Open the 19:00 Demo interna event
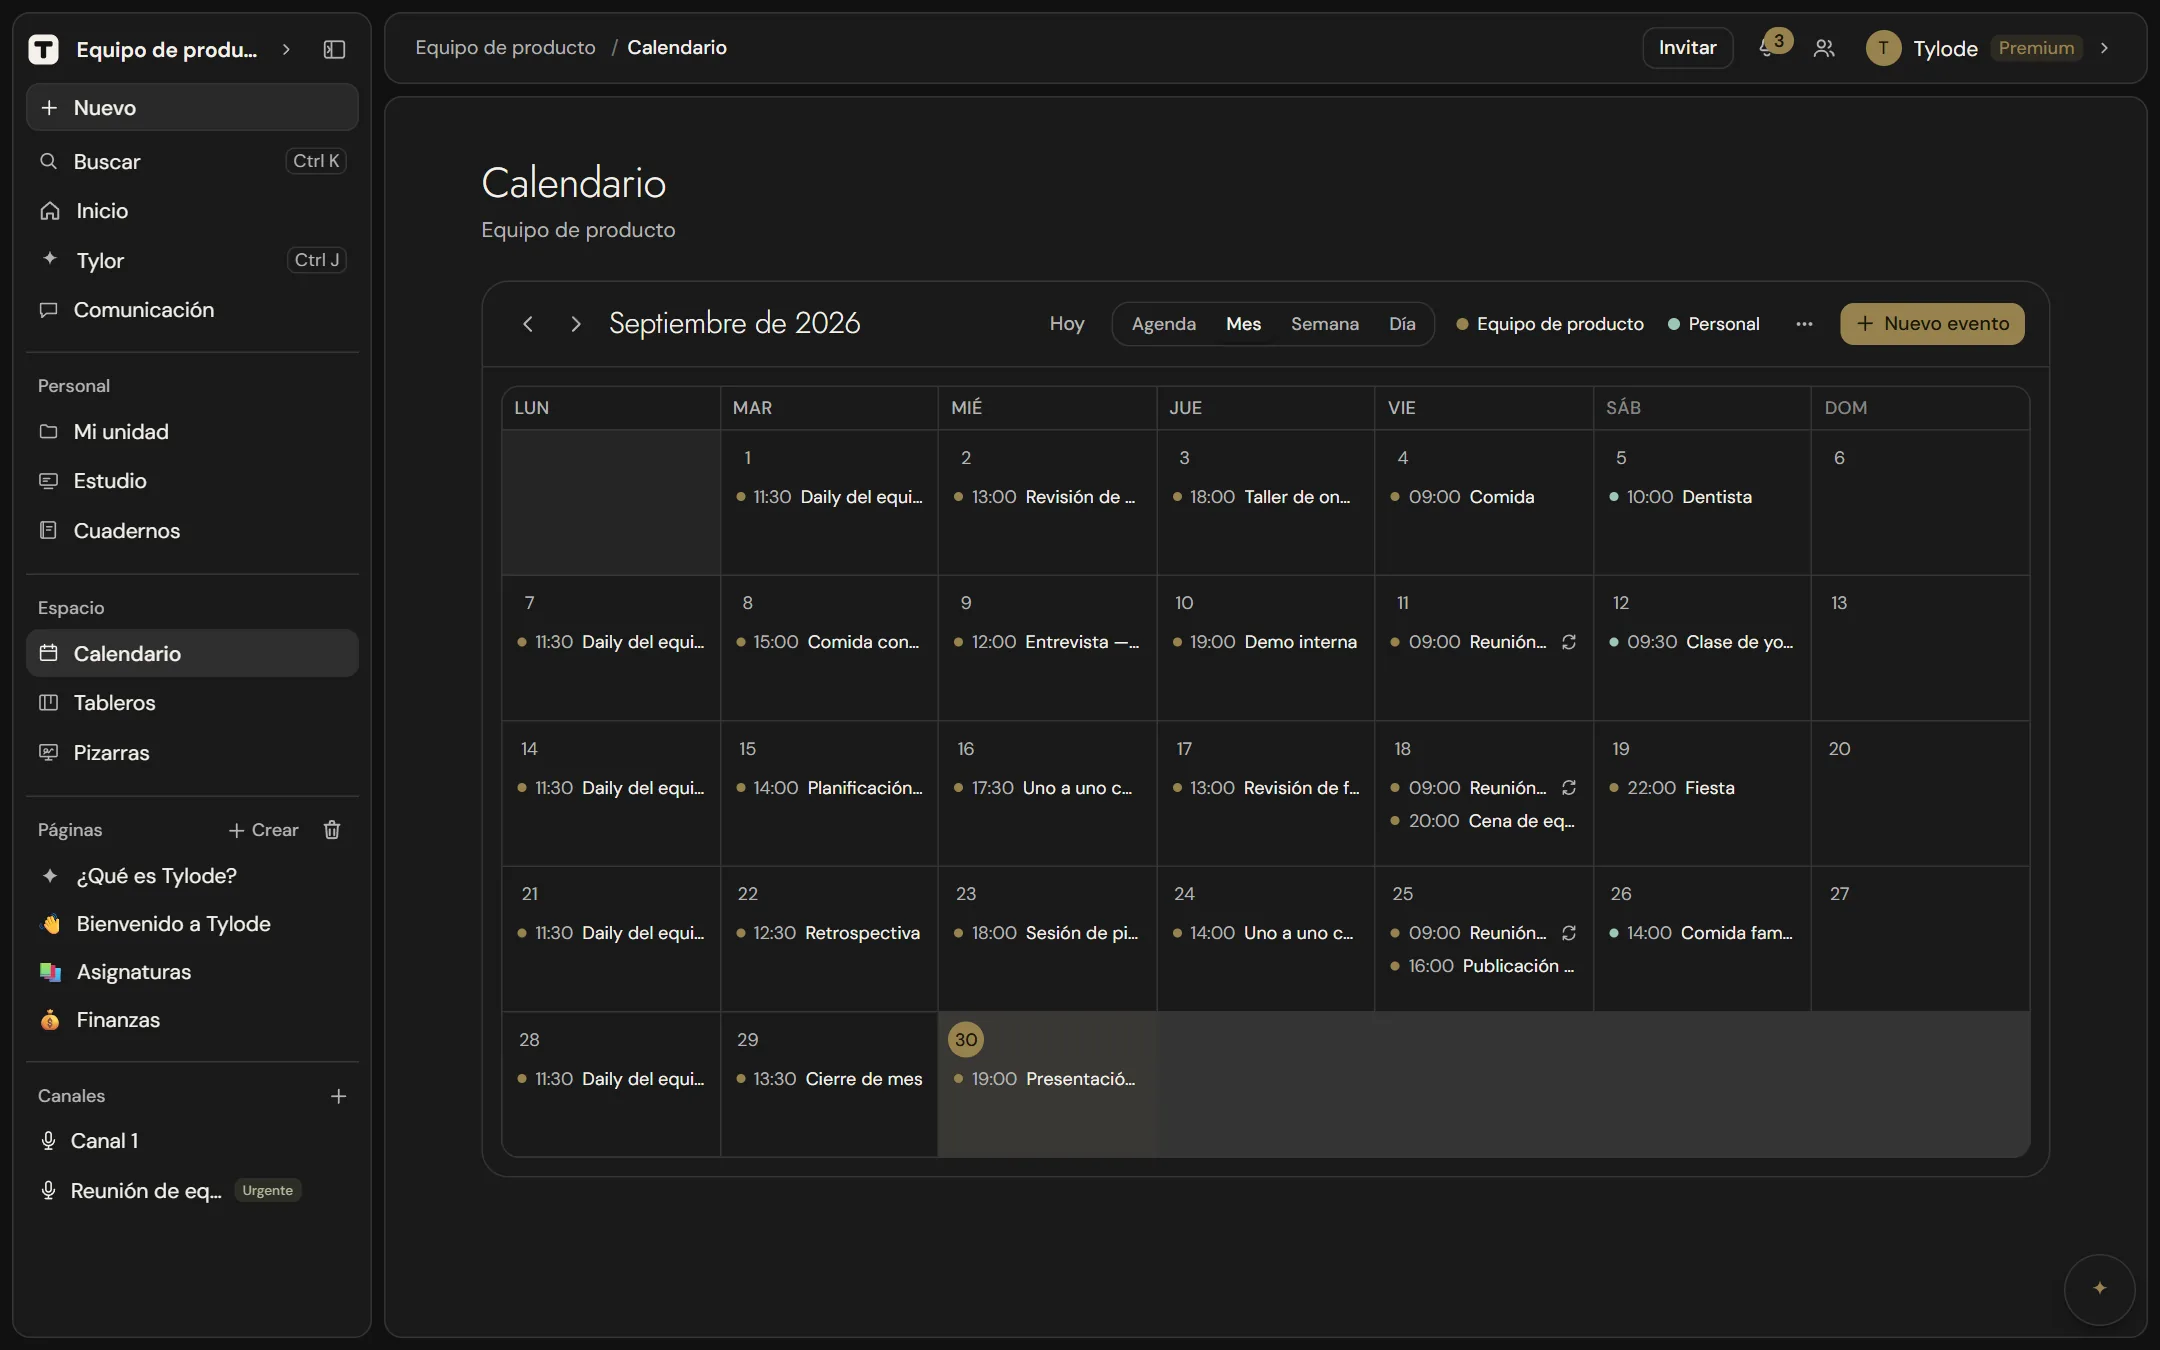 pos(1265,642)
